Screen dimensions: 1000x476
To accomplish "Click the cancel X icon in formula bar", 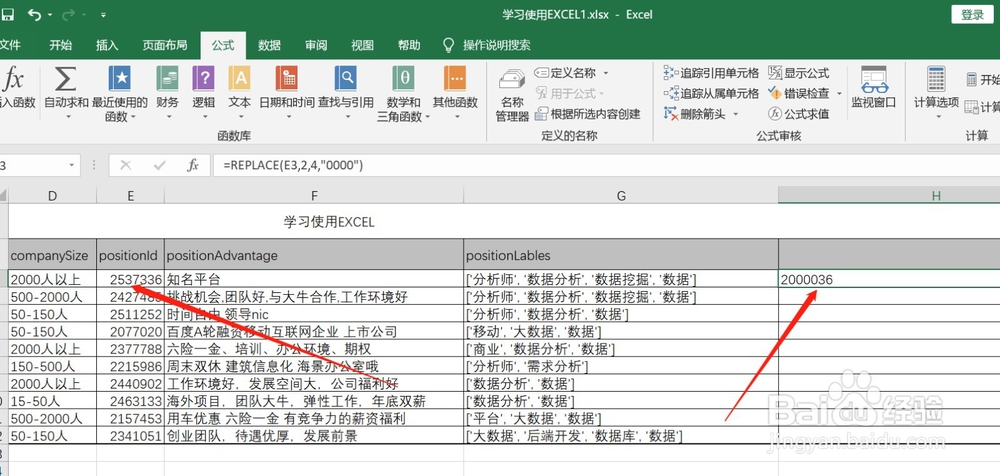I will click(x=126, y=166).
